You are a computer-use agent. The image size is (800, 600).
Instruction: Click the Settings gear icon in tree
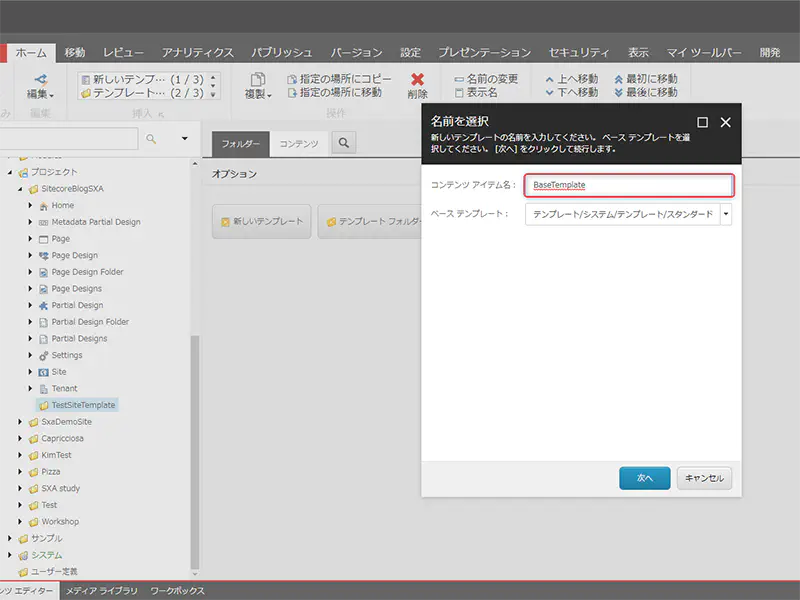(43, 356)
